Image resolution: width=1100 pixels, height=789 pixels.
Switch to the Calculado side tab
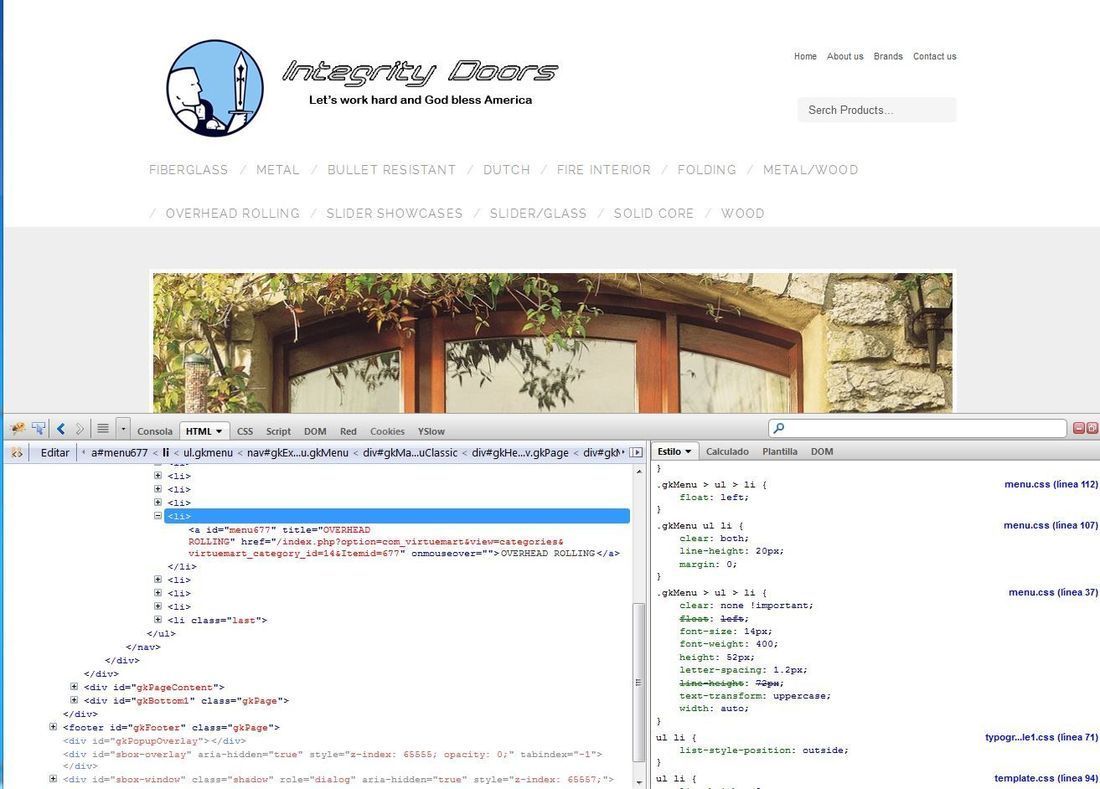click(727, 452)
